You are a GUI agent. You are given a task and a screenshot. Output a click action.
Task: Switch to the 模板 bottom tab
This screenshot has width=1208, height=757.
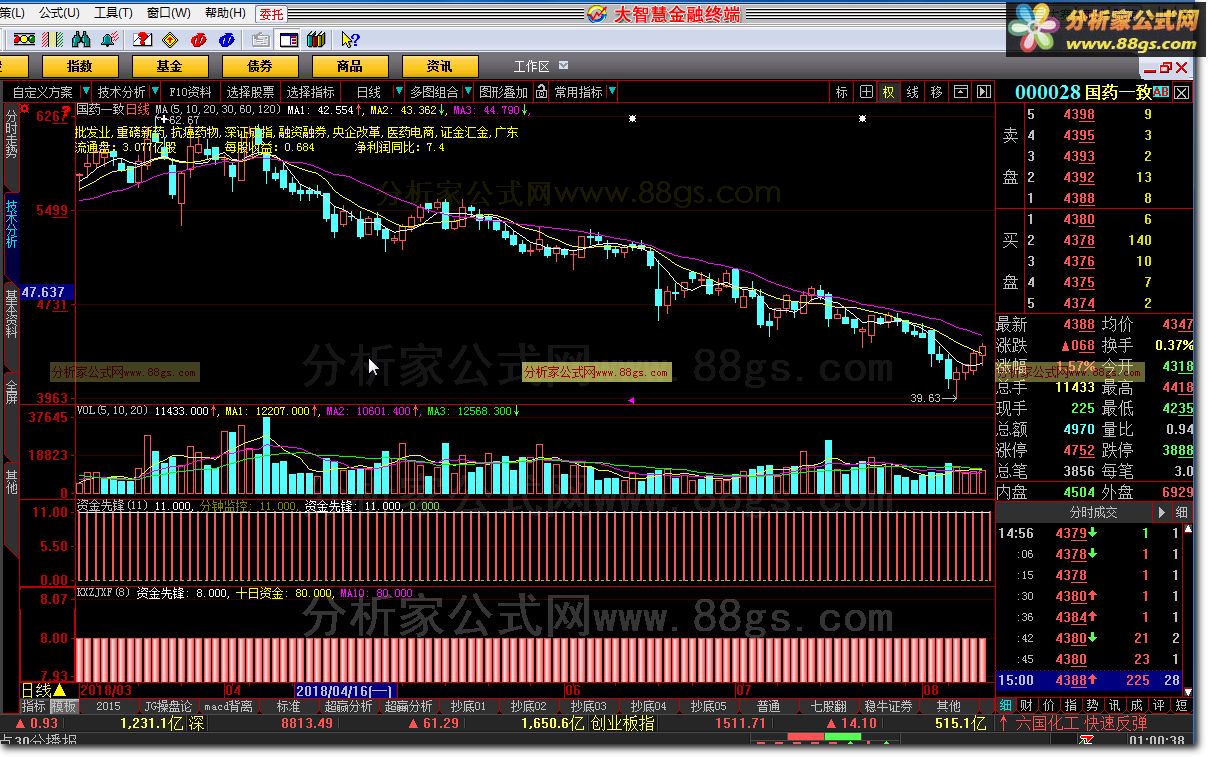(x=63, y=706)
